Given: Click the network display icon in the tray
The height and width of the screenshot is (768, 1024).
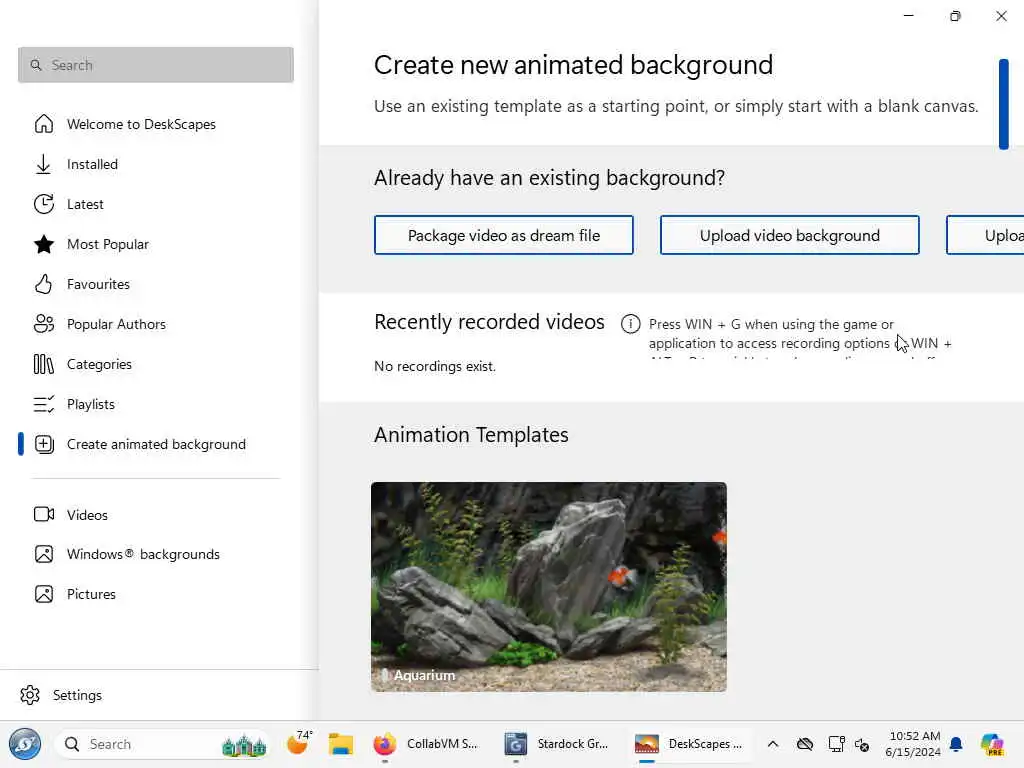Looking at the screenshot, I should coord(836,744).
